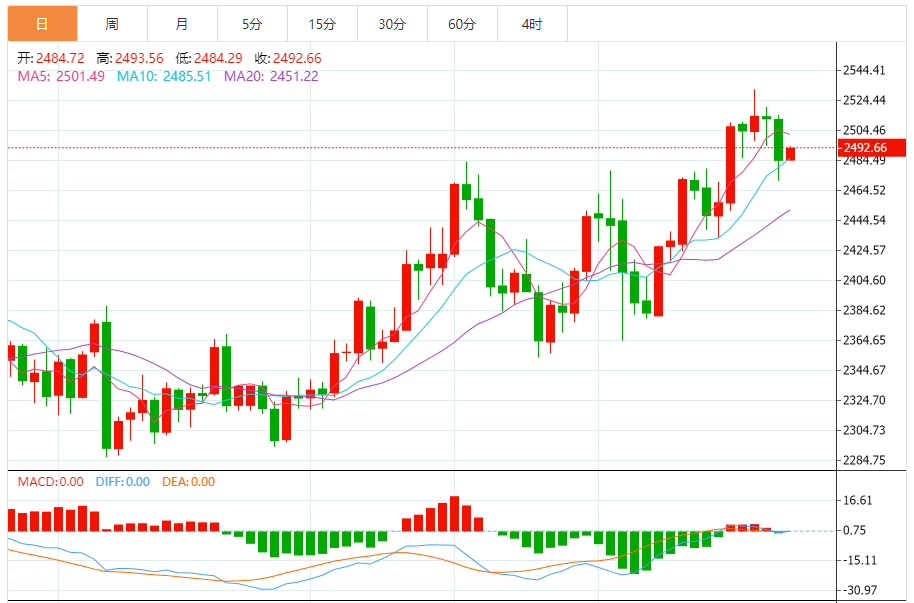Click the 2464.52 price axis label

pos(864,190)
